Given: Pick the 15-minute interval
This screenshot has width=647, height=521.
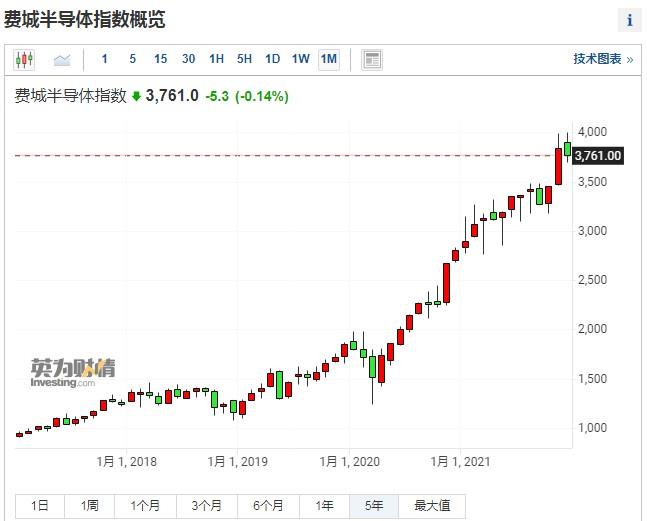Looking at the screenshot, I should pos(160,59).
